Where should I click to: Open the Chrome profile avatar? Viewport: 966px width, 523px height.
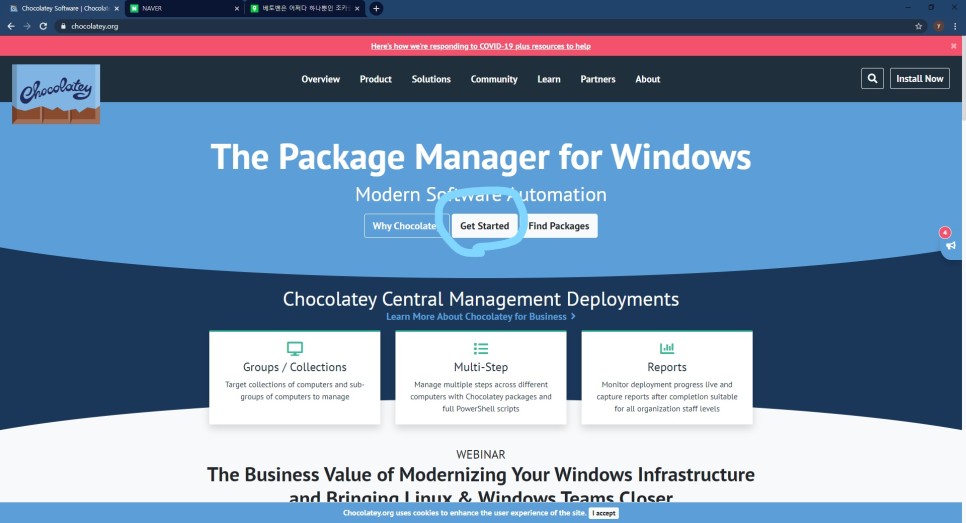938,26
